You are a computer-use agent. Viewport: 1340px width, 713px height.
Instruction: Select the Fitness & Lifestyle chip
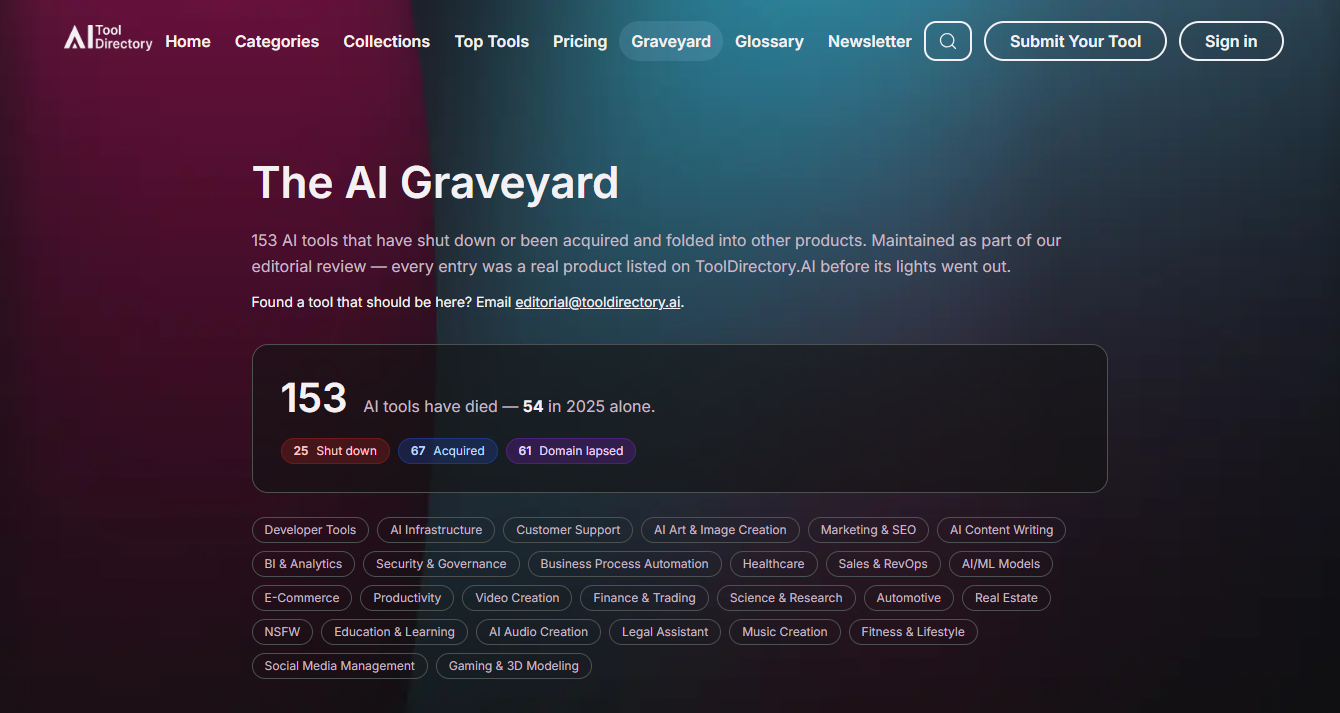click(913, 632)
